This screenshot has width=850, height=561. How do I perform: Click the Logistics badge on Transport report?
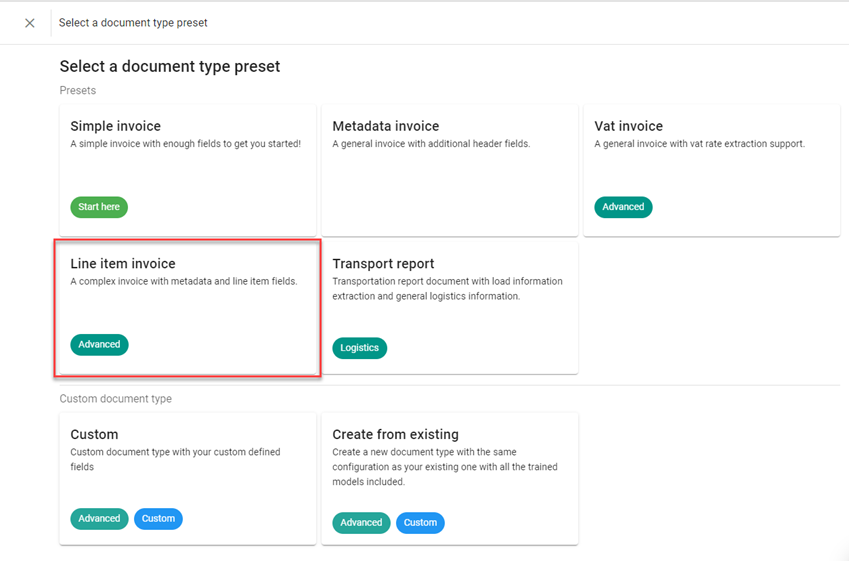tap(359, 348)
